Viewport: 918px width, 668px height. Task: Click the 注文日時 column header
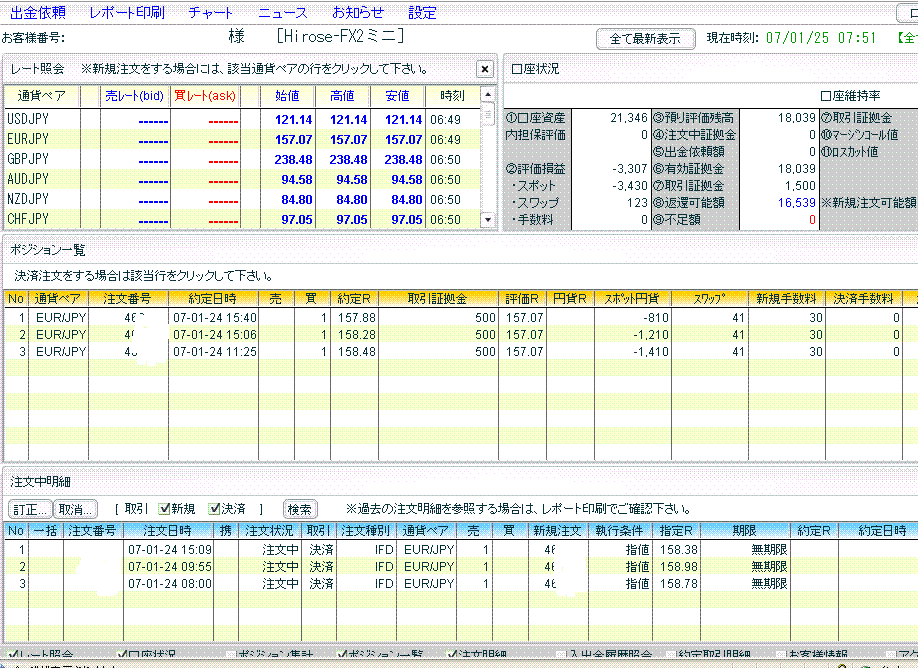167,531
